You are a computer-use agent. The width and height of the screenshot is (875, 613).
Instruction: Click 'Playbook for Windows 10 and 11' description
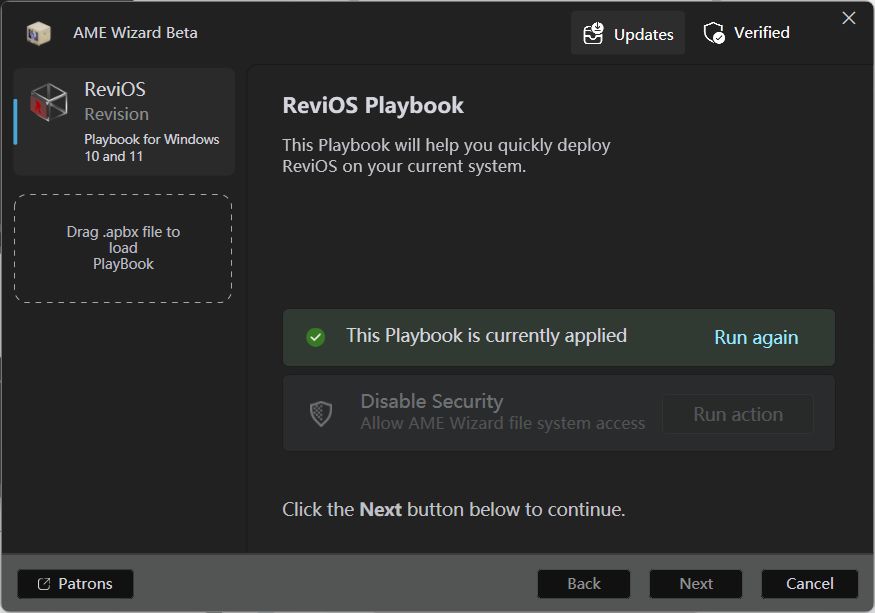pyautogui.click(x=152, y=147)
